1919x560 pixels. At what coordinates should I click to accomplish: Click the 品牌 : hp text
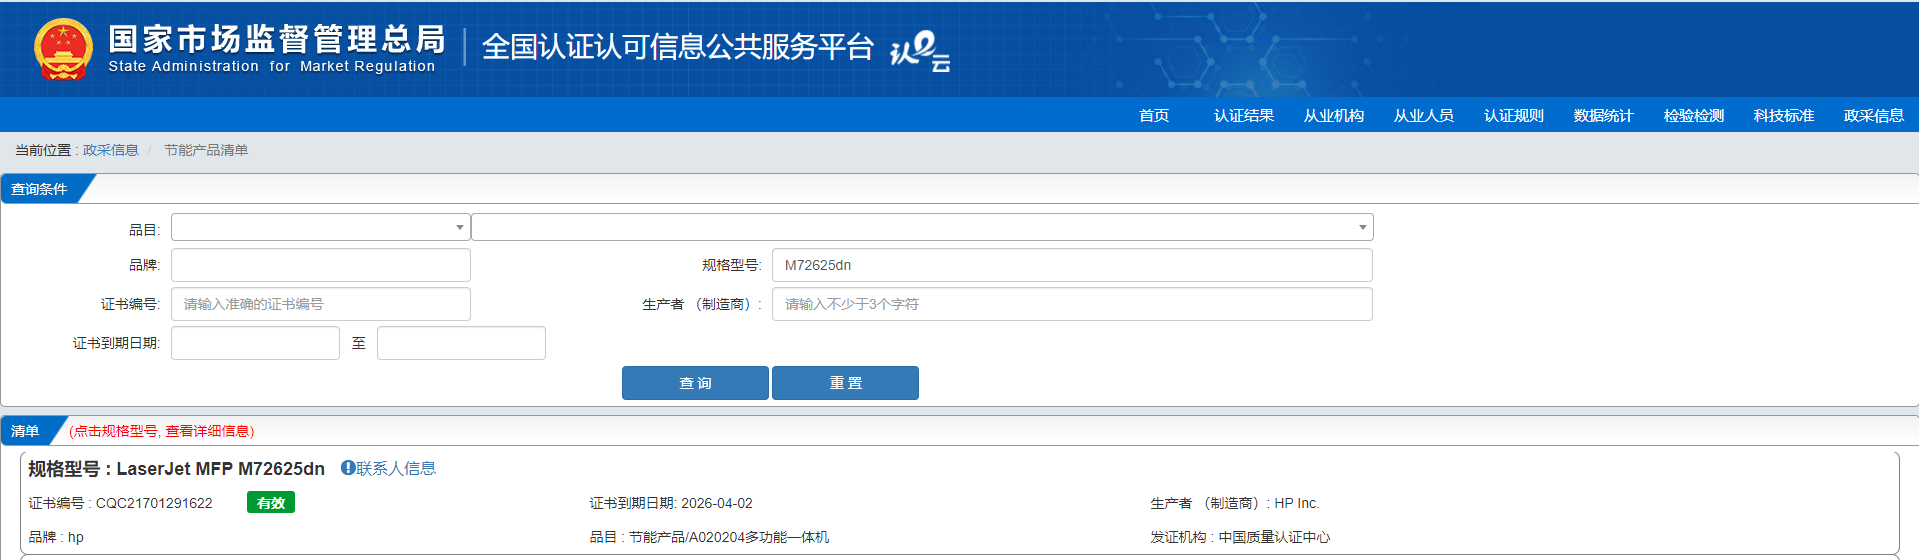(56, 537)
